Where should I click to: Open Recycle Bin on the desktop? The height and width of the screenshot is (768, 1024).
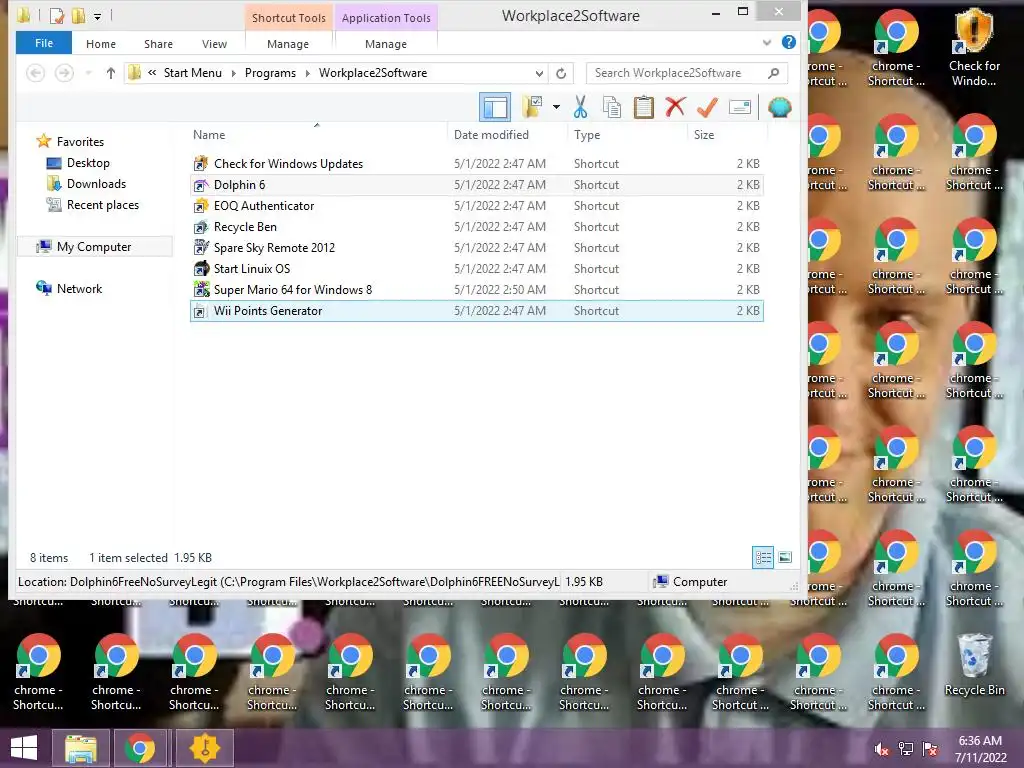(x=974, y=665)
